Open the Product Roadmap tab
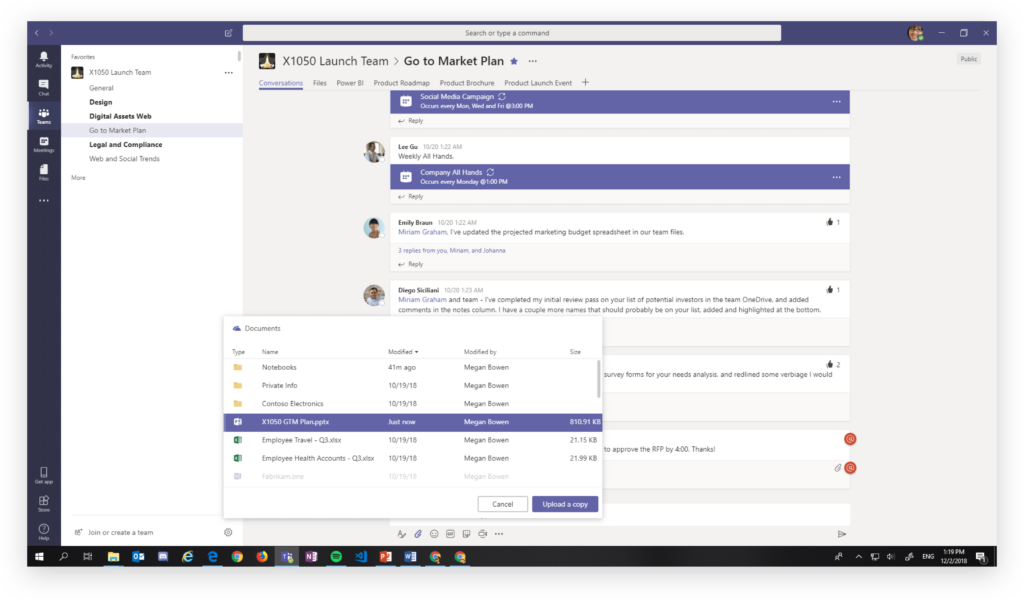The image size is (1024, 600). (402, 83)
